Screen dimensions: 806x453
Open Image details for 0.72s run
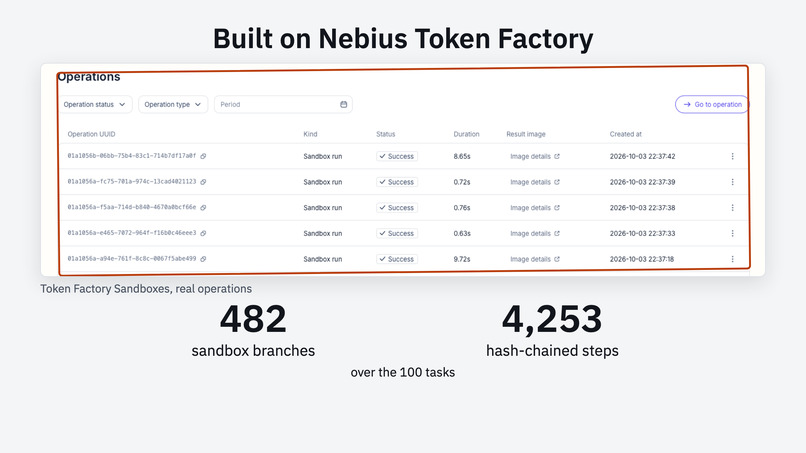[x=535, y=182]
